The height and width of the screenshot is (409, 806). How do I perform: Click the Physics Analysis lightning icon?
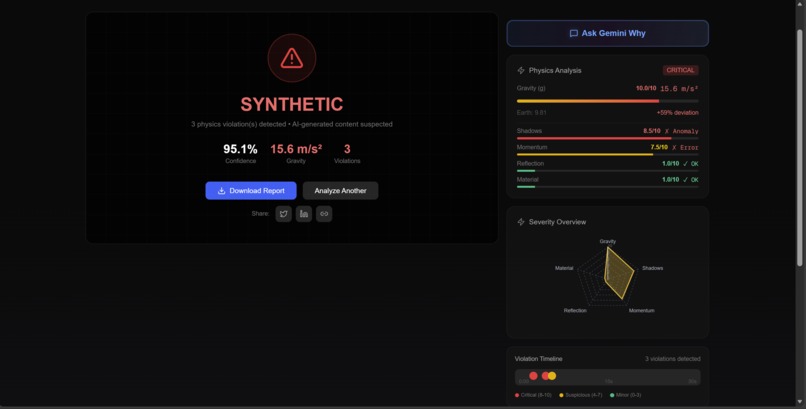(x=521, y=70)
